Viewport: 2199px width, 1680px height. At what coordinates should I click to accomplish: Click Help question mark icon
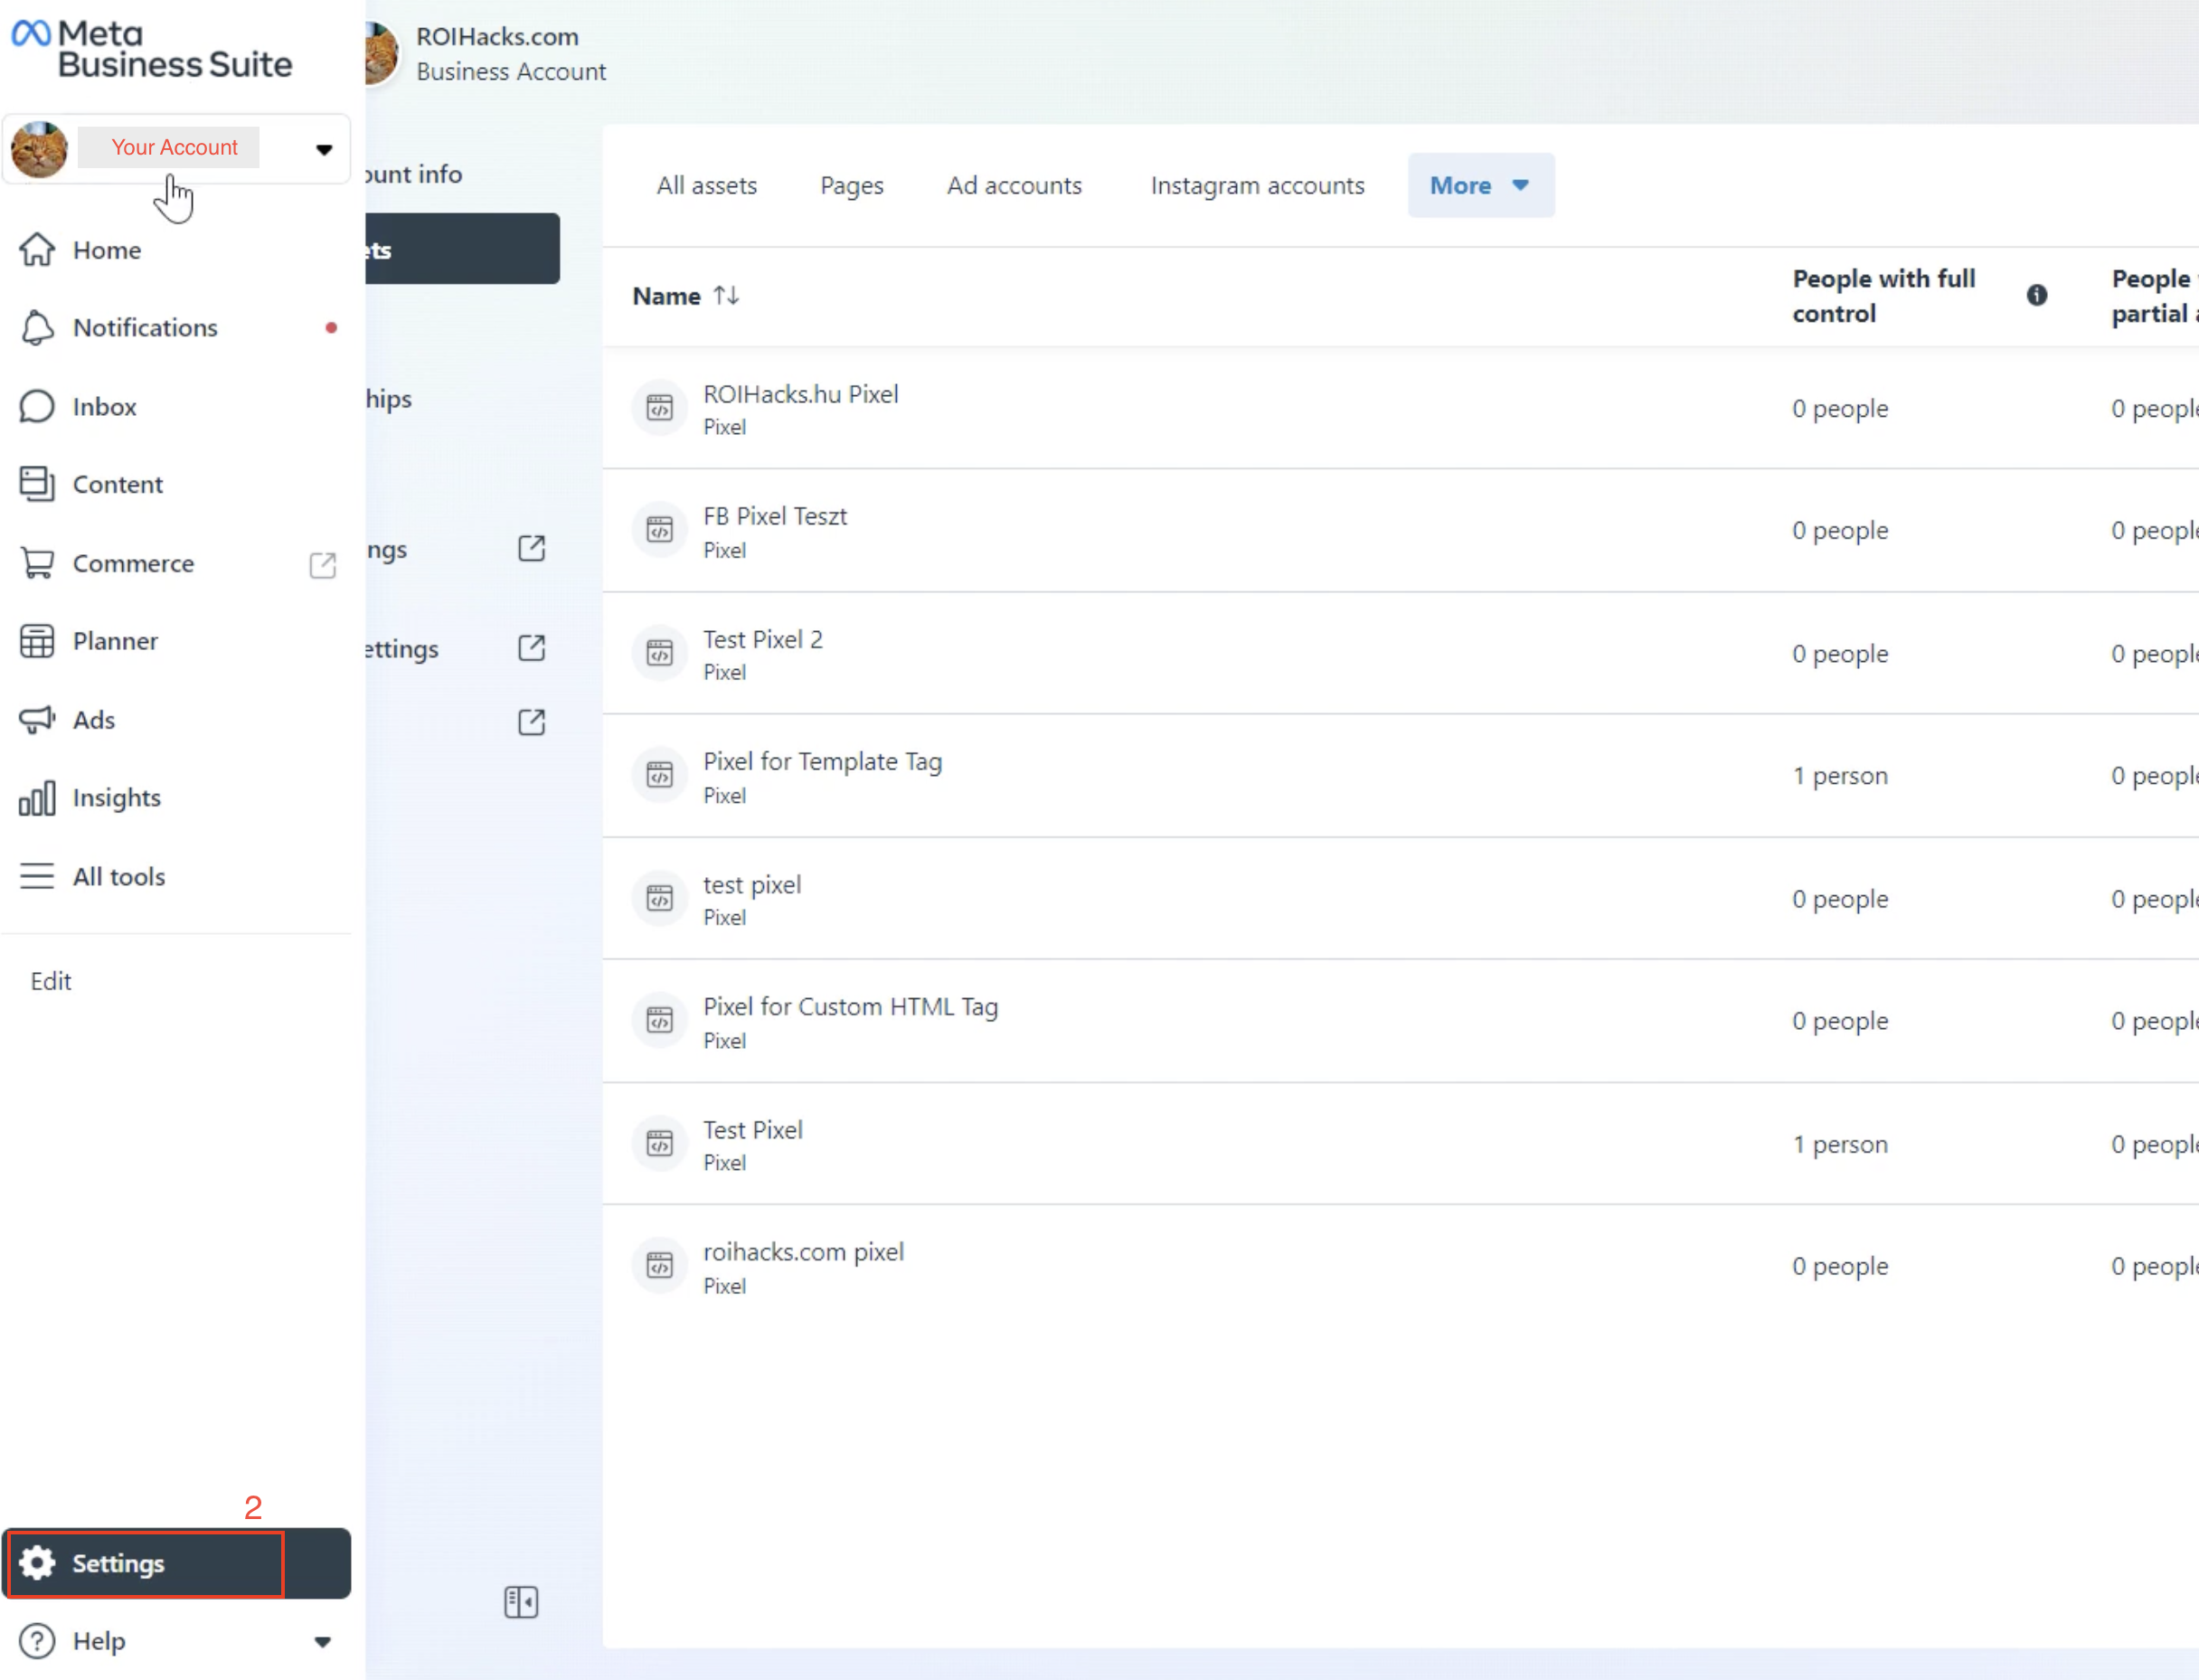38,1641
